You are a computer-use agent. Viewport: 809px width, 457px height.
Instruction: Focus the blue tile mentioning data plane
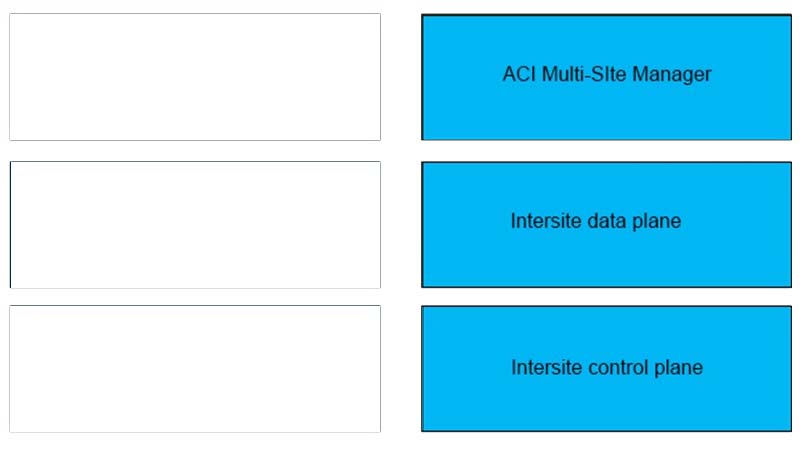[x=606, y=224]
